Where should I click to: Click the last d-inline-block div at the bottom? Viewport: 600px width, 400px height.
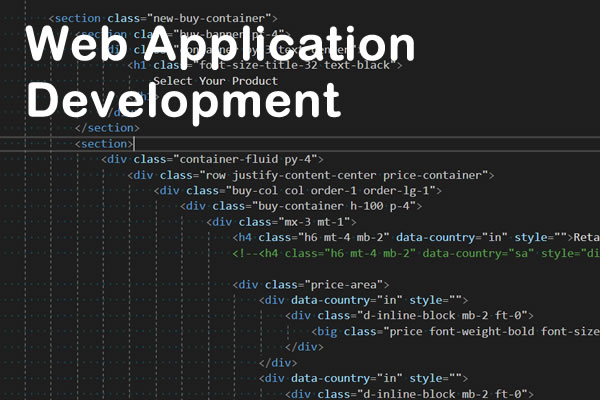tap(410, 393)
